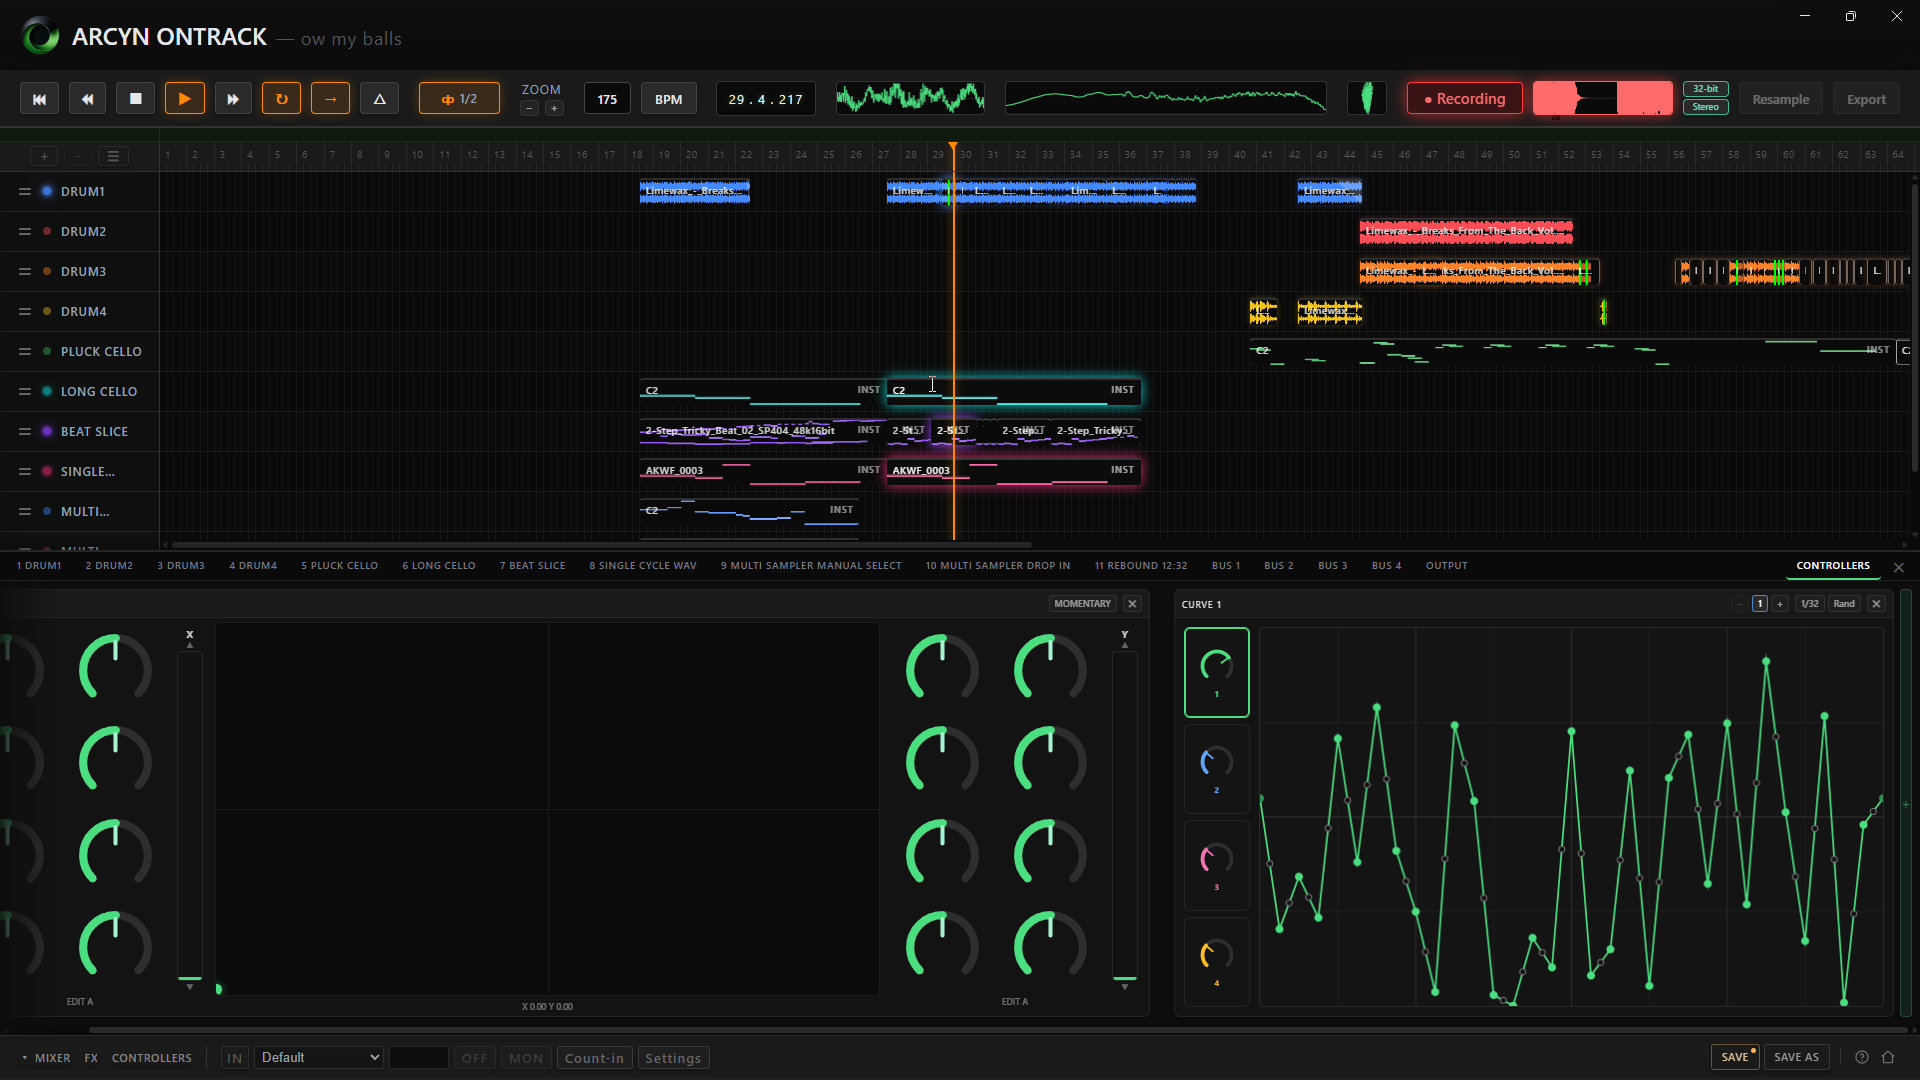Open the 1/32 curve grid dropdown
1920x1080 pixels.
(x=1809, y=604)
